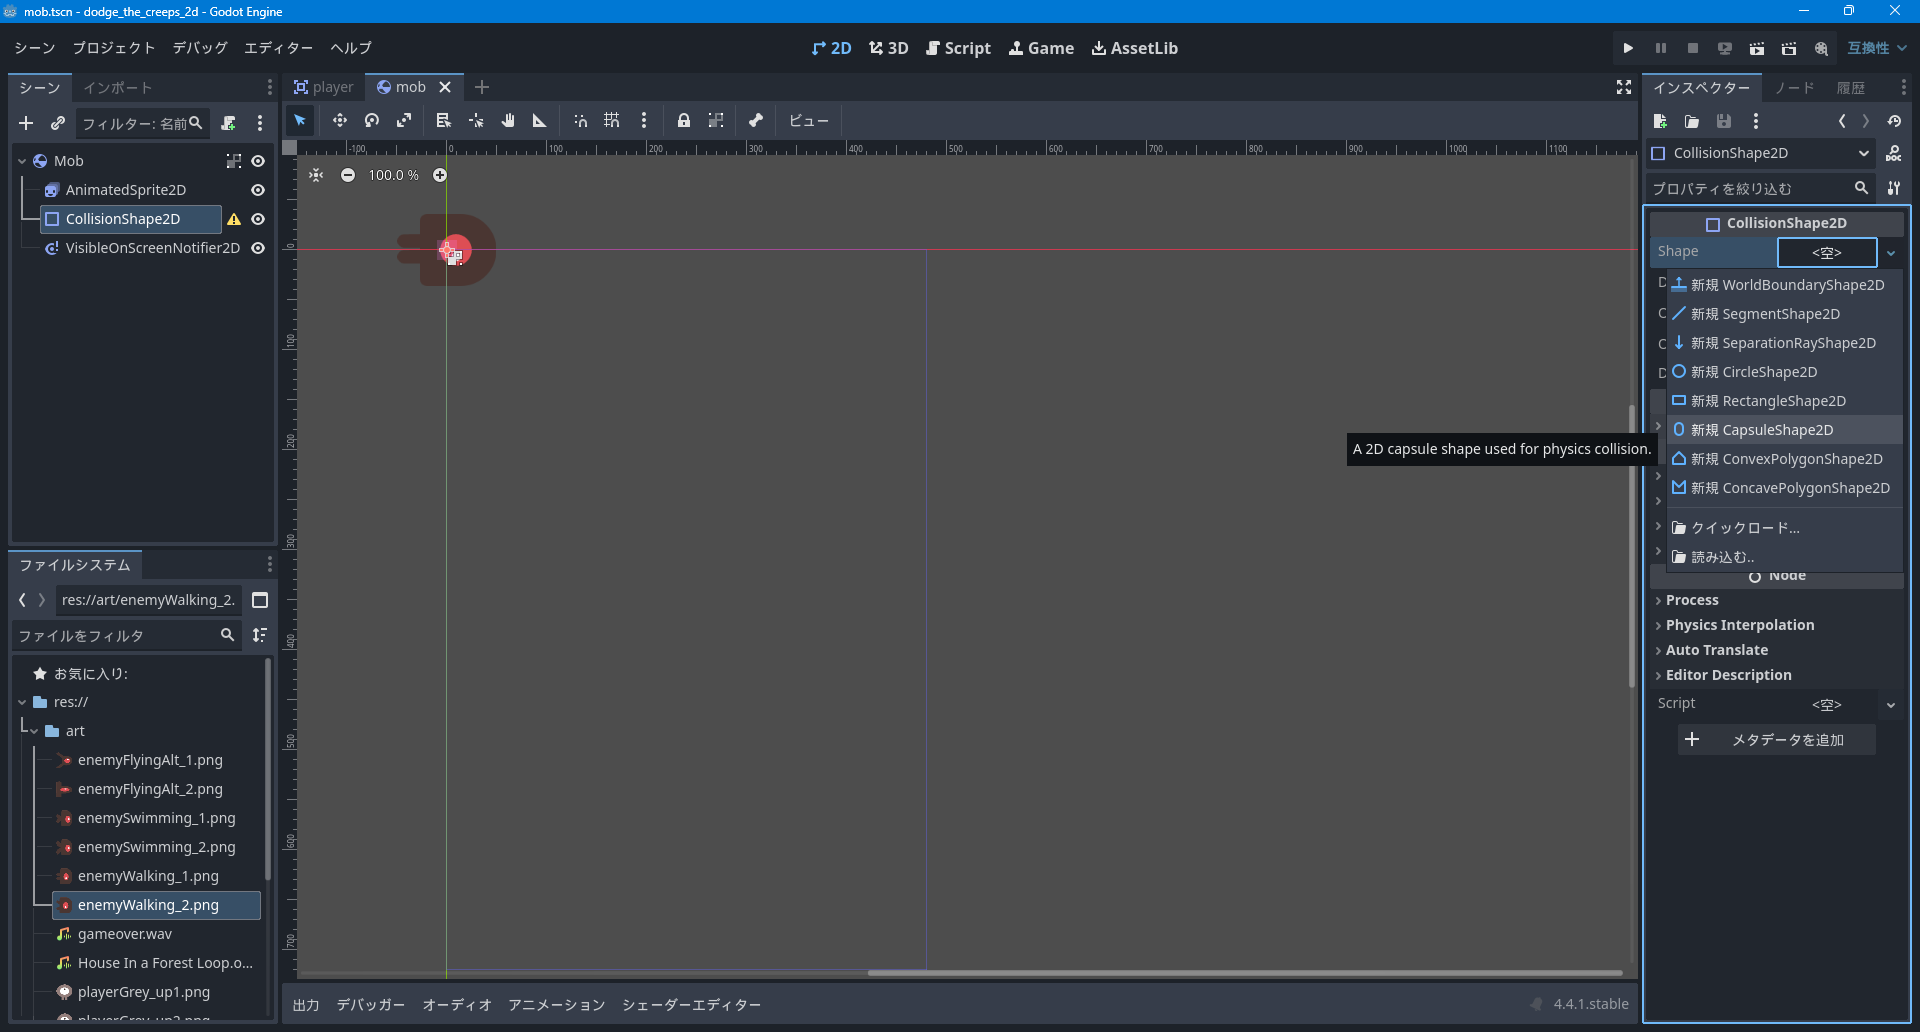The image size is (1920, 1032).
Task: Select the Move Mode tool
Action: click(340, 121)
